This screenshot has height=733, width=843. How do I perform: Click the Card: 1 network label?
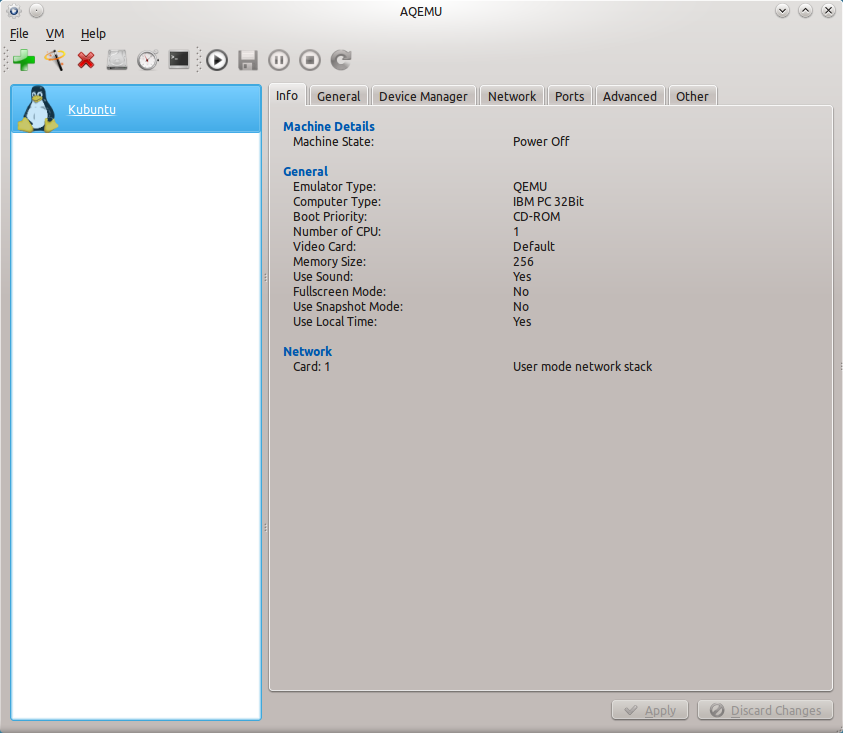[x=311, y=367]
